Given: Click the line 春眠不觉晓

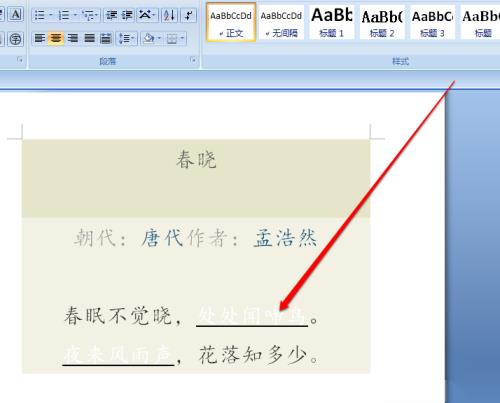Looking at the screenshot, I should pos(118,316).
